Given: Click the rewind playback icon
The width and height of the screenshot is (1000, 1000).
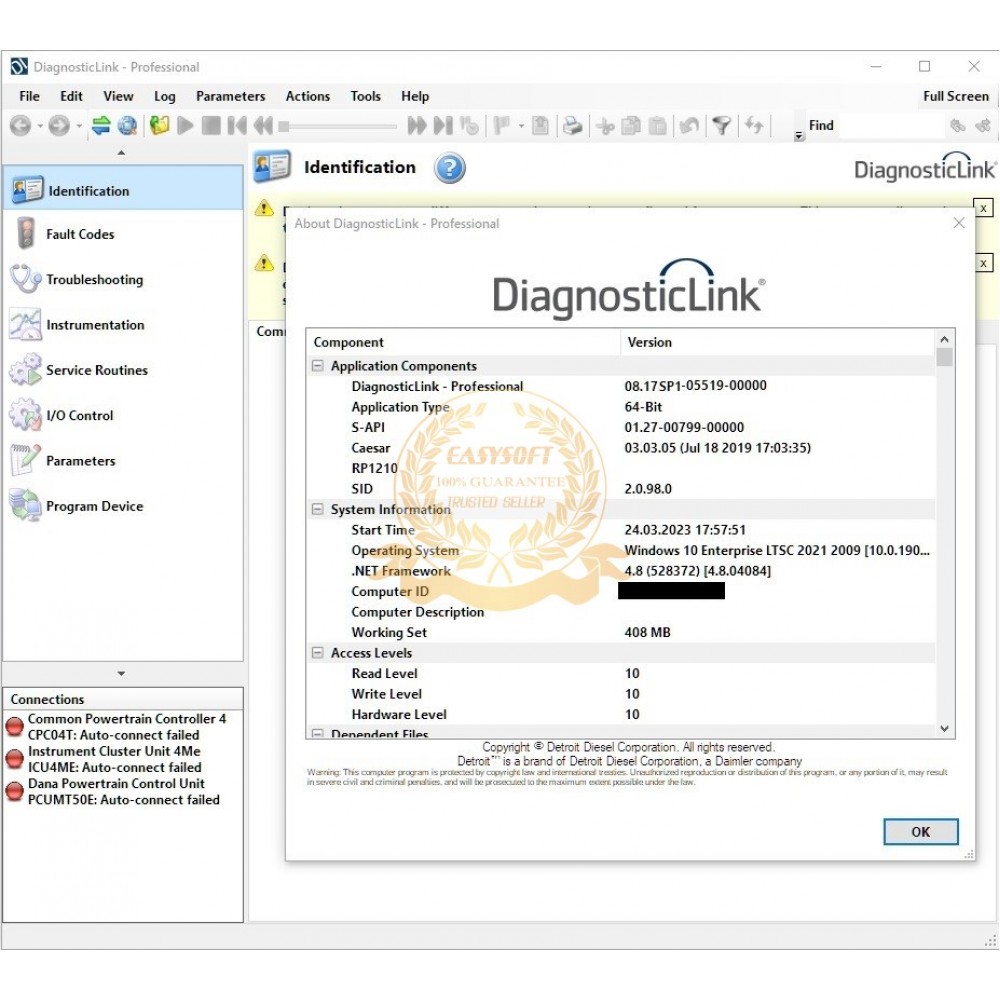Looking at the screenshot, I should 263,126.
